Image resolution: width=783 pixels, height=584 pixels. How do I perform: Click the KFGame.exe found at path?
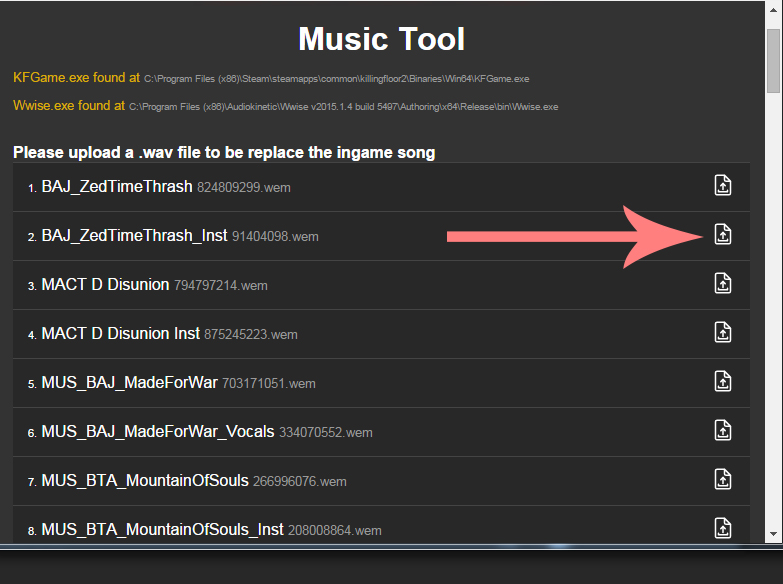pos(336,78)
